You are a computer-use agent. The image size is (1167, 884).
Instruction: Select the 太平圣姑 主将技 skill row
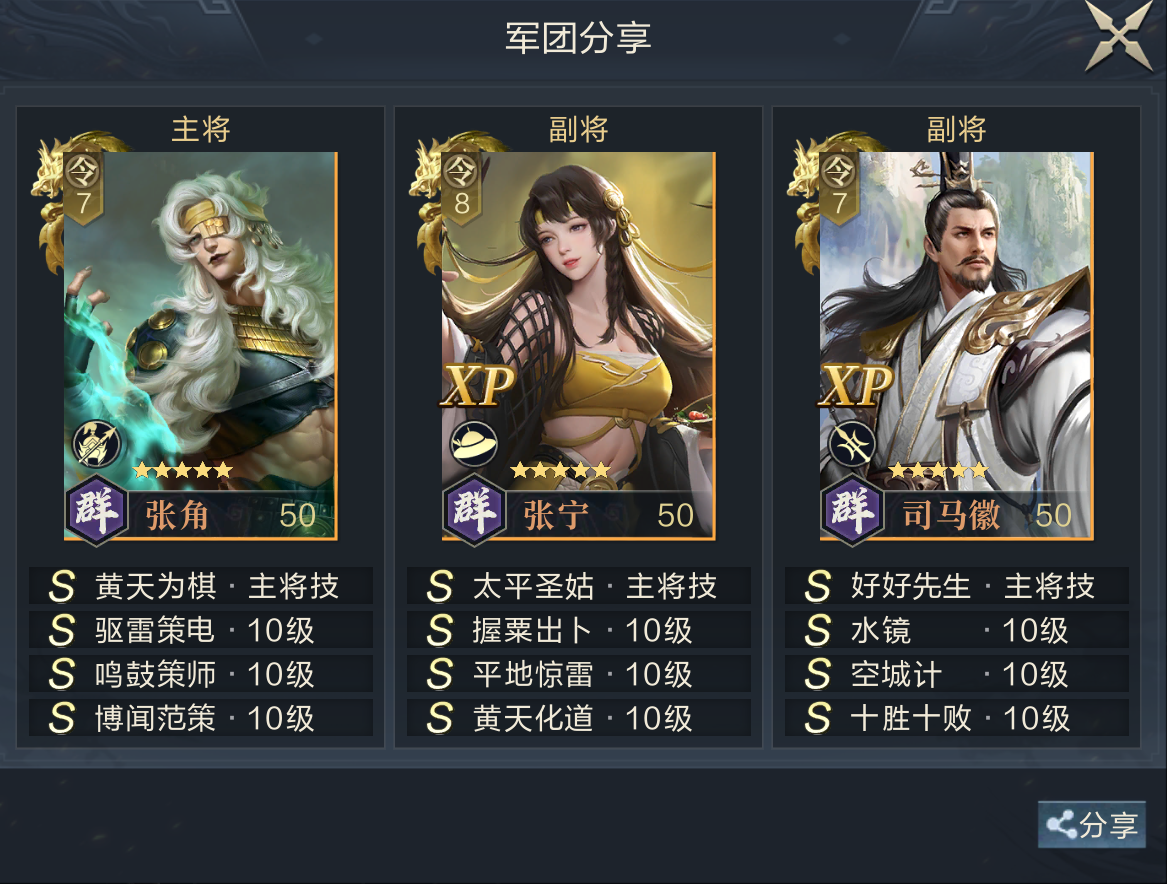coord(579,586)
